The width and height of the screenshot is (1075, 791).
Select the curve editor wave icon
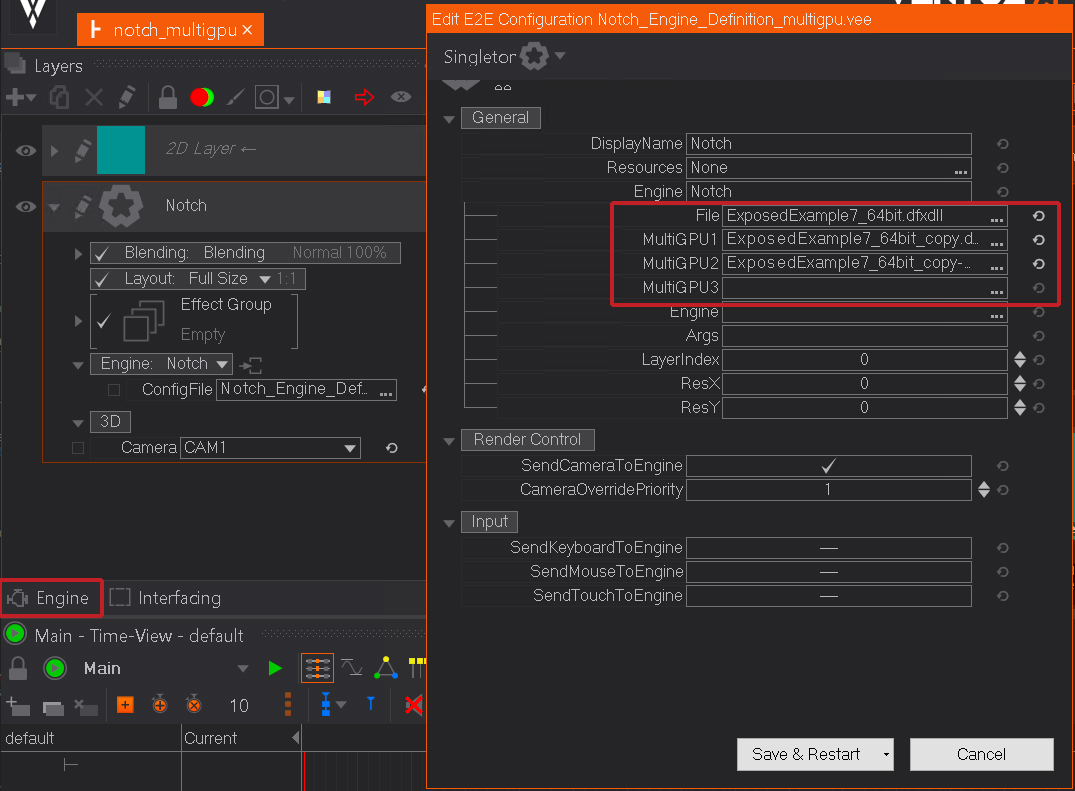(x=351, y=667)
